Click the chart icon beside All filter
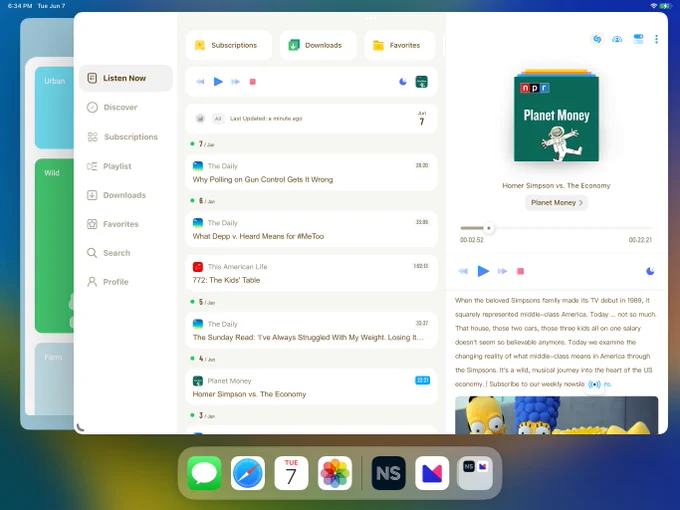 (200, 118)
